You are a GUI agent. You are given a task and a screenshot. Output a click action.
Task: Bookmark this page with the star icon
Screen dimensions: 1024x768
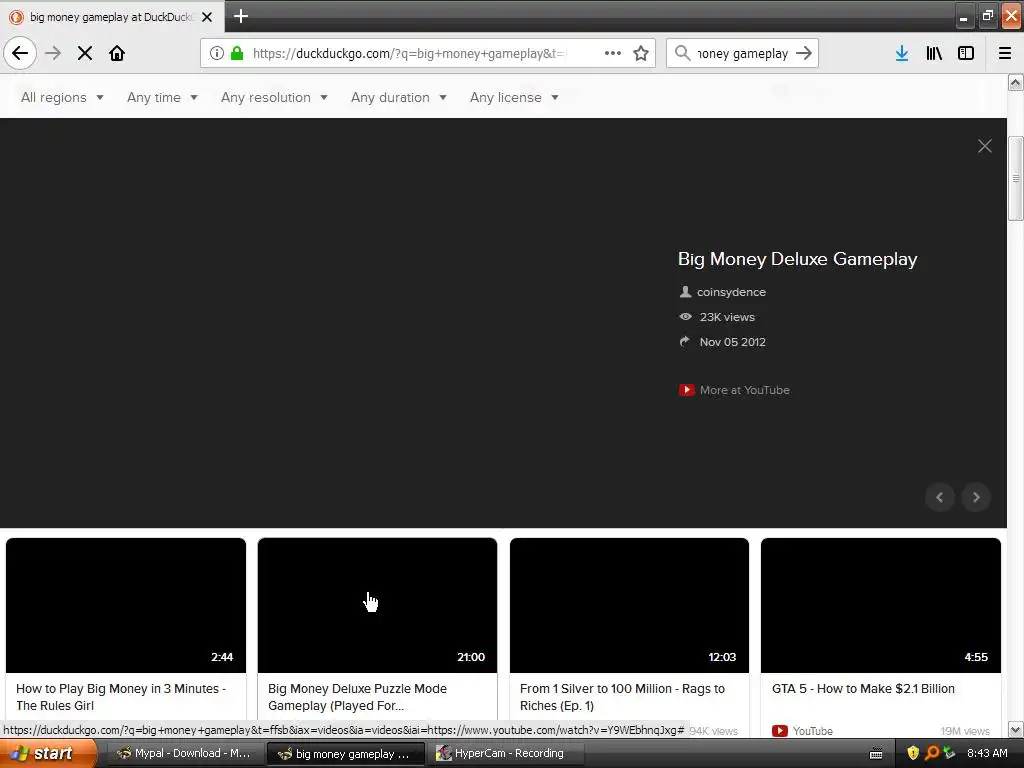pyautogui.click(x=641, y=53)
